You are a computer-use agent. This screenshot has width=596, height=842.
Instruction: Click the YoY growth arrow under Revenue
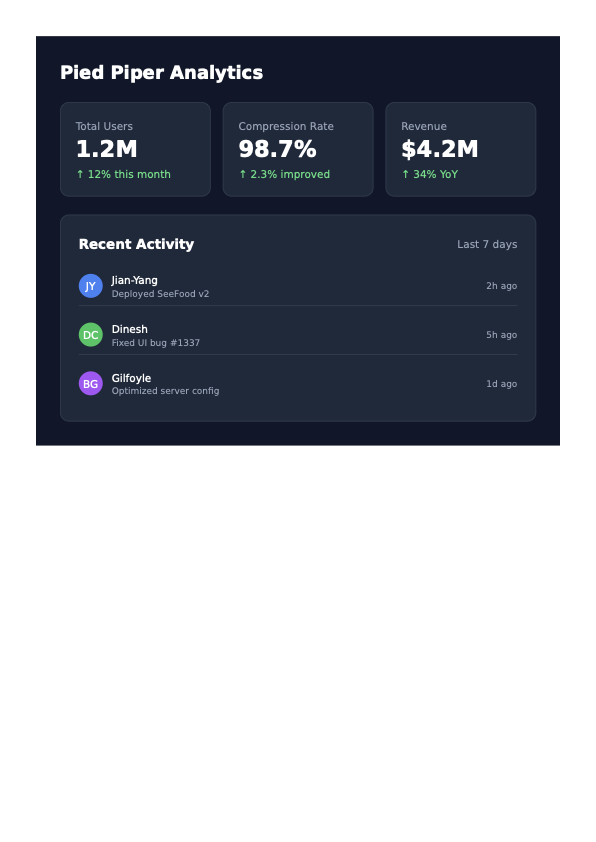pos(404,174)
